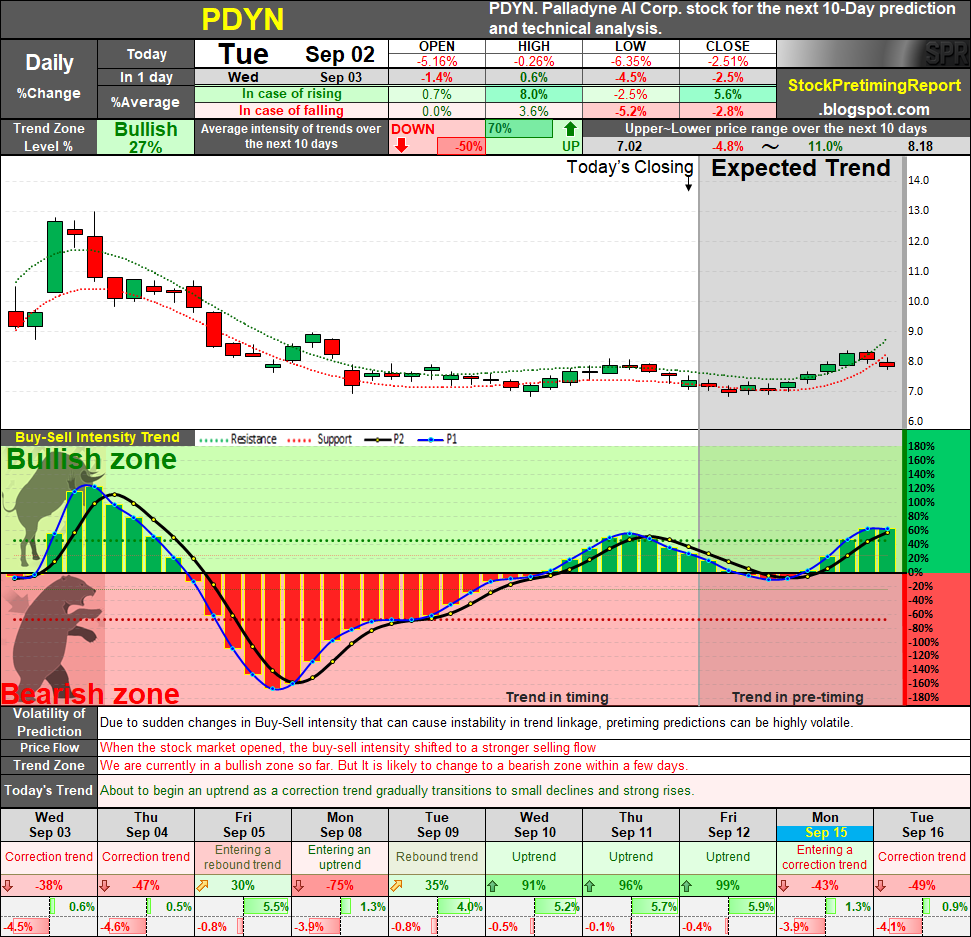Viewport: 971px width, 937px height.
Task: Click the PDYN ticker title
Action: (x=243, y=20)
